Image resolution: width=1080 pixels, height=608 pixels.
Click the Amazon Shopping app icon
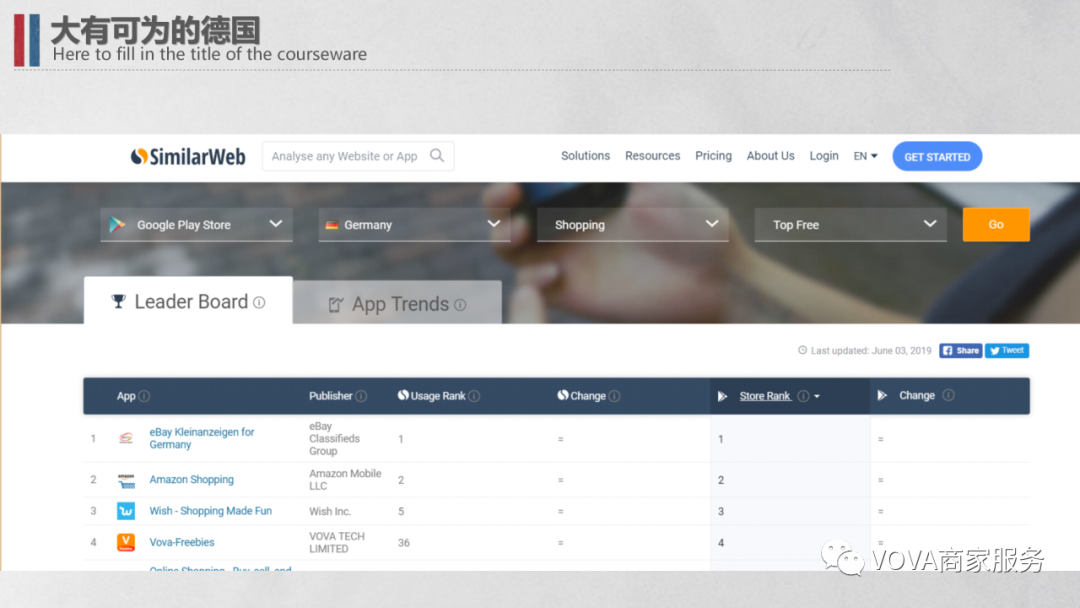(x=126, y=480)
